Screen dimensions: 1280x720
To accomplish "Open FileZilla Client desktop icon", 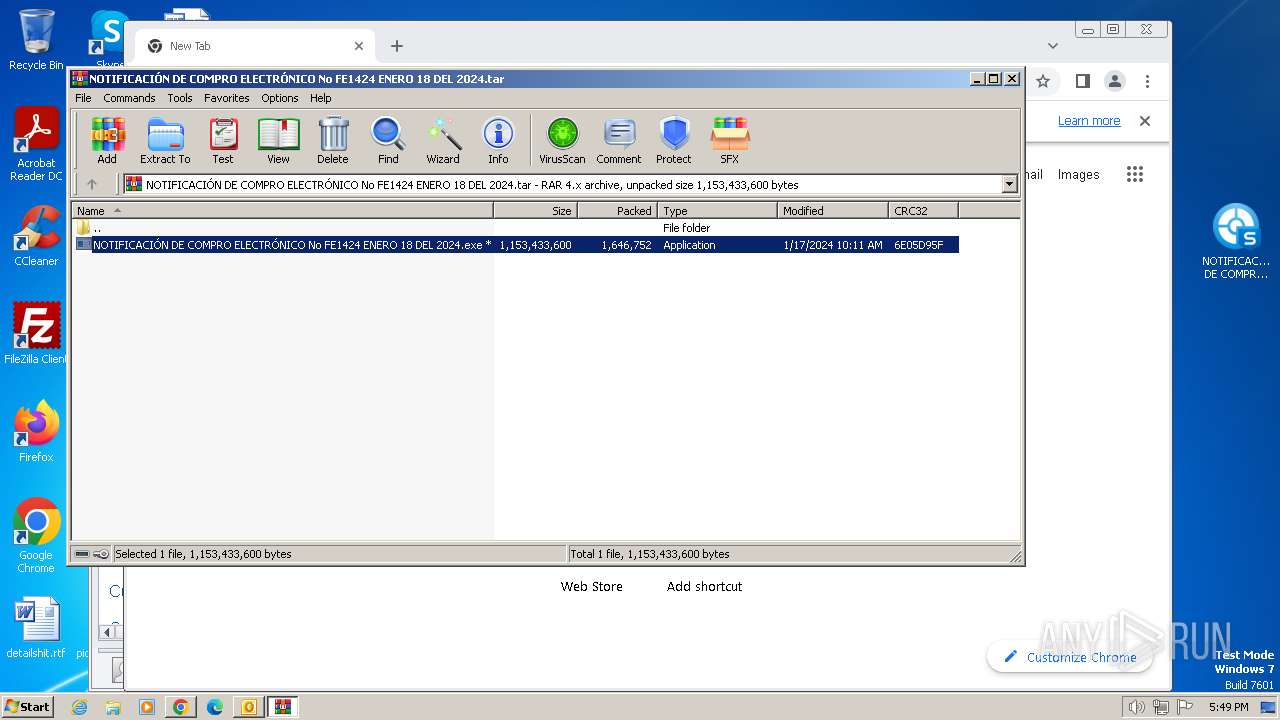I will pos(36,334).
